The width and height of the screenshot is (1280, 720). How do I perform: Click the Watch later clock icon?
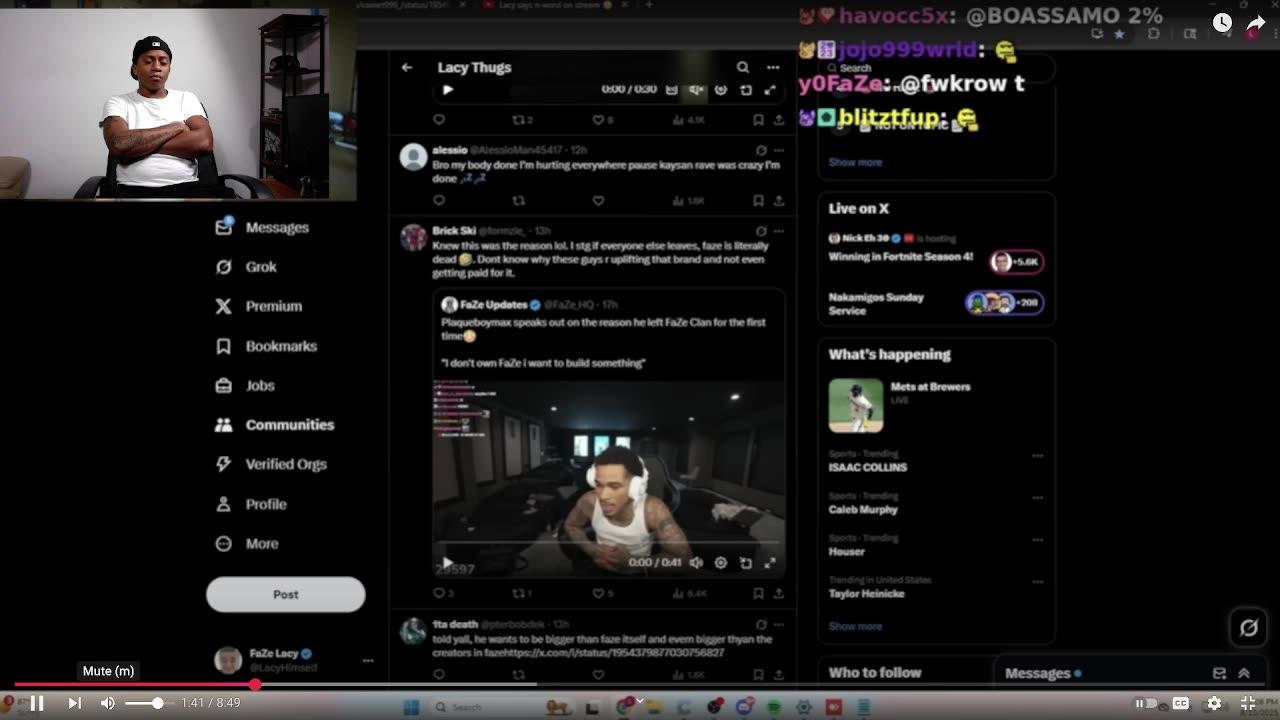pos(1222,22)
